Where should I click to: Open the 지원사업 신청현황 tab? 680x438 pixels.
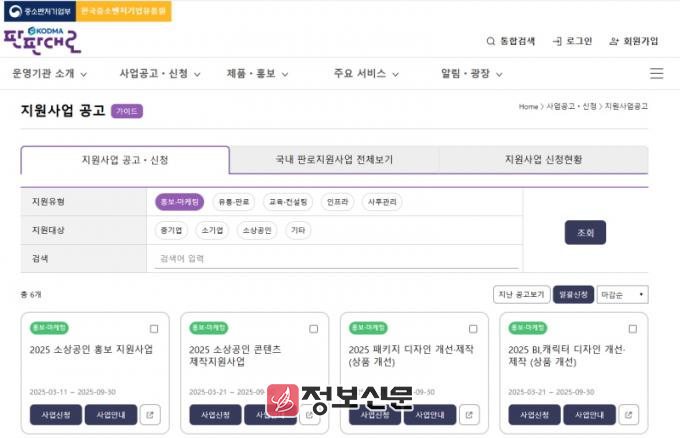click(543, 160)
